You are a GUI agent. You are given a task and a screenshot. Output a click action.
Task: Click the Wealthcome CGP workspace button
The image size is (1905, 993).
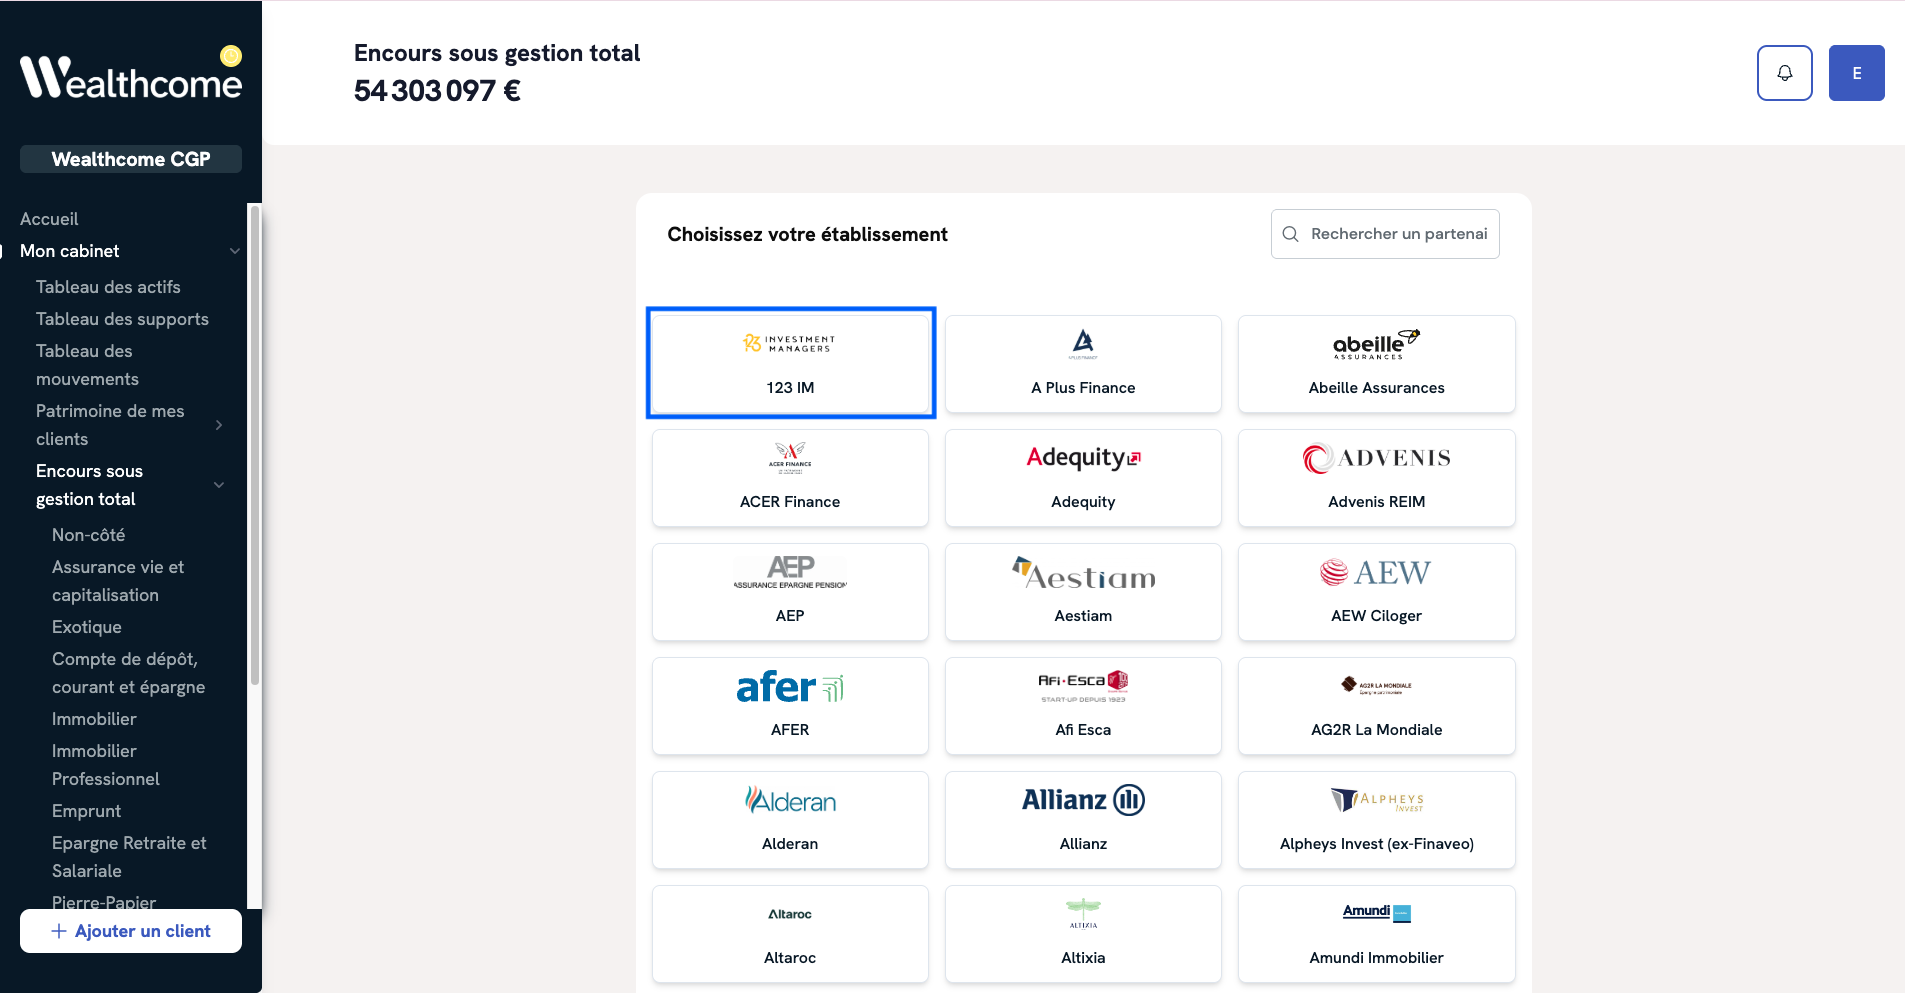pos(131,159)
